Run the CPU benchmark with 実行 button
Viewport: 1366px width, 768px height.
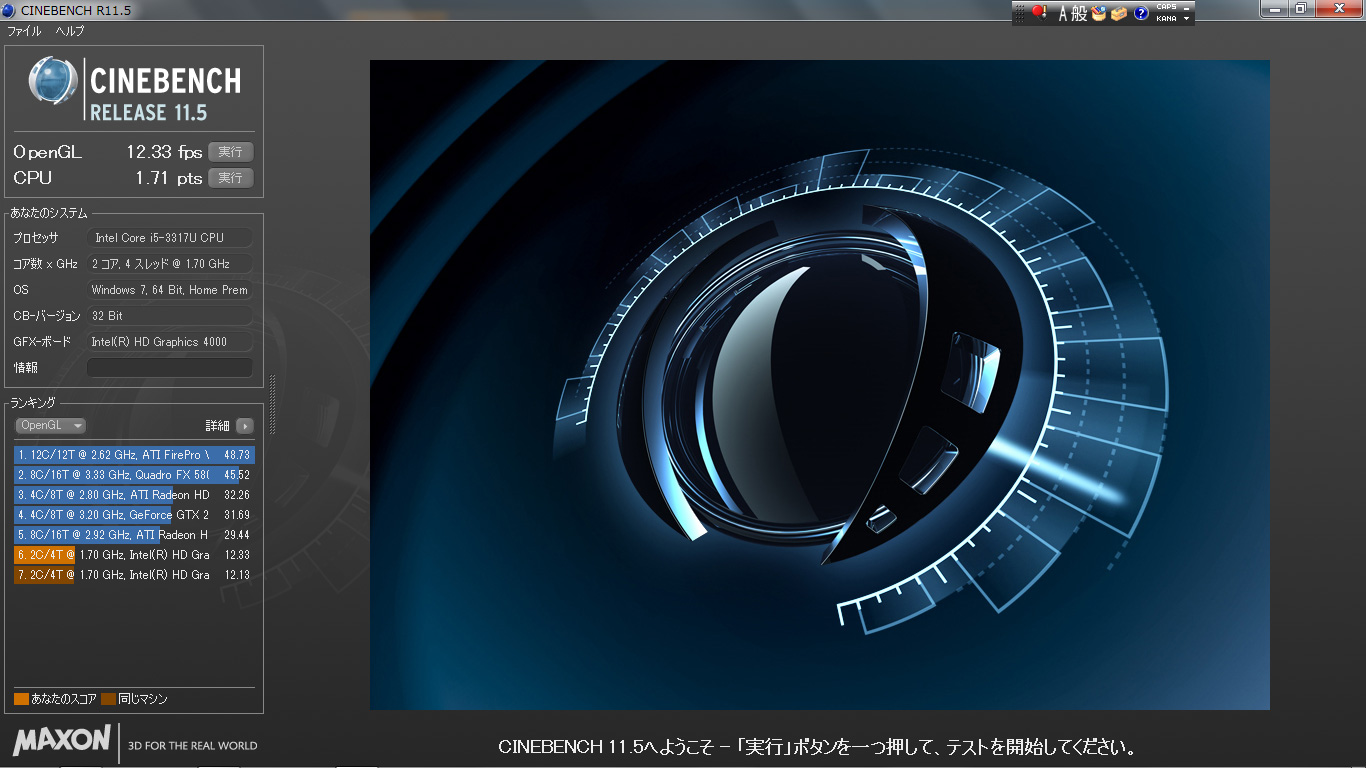pos(230,178)
